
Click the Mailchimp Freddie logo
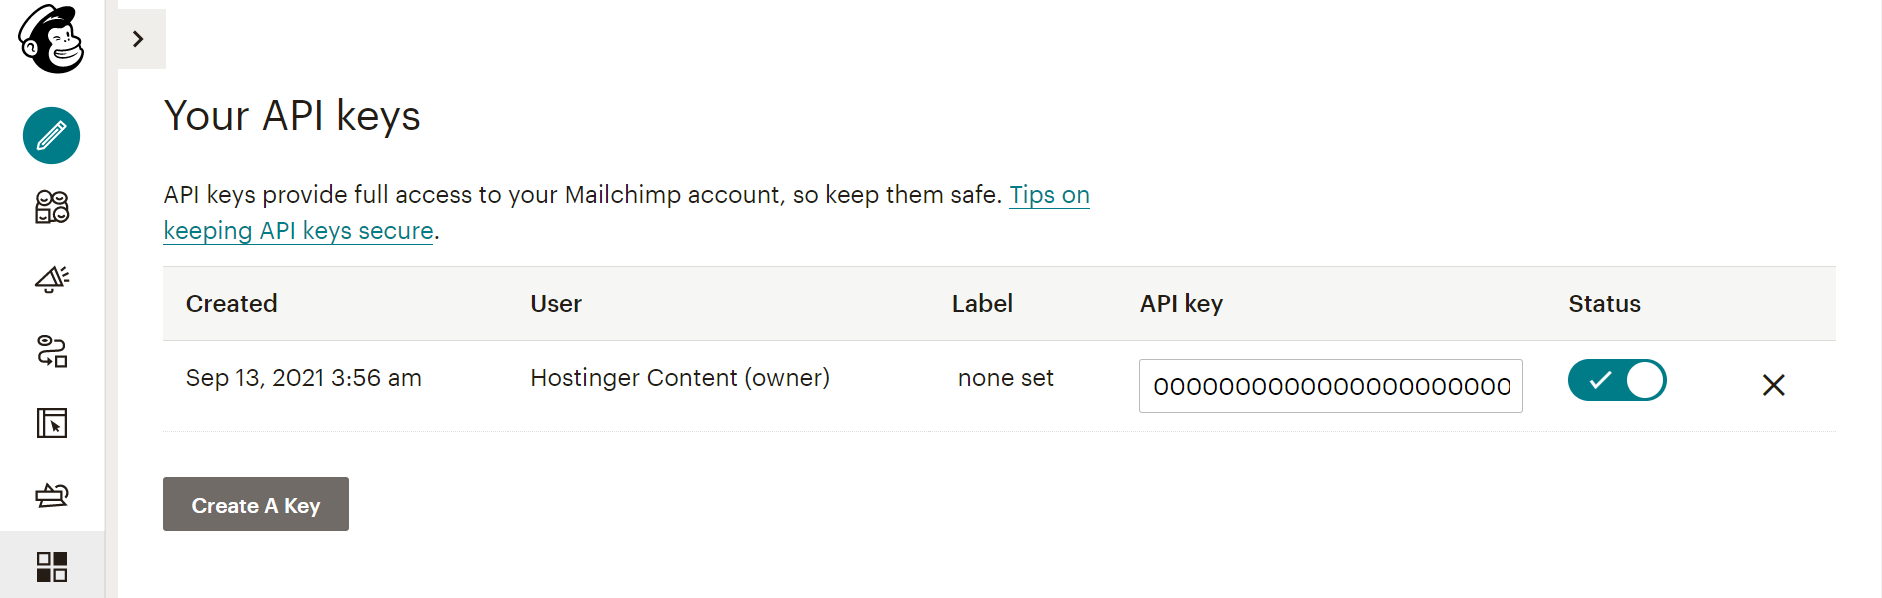click(x=51, y=39)
